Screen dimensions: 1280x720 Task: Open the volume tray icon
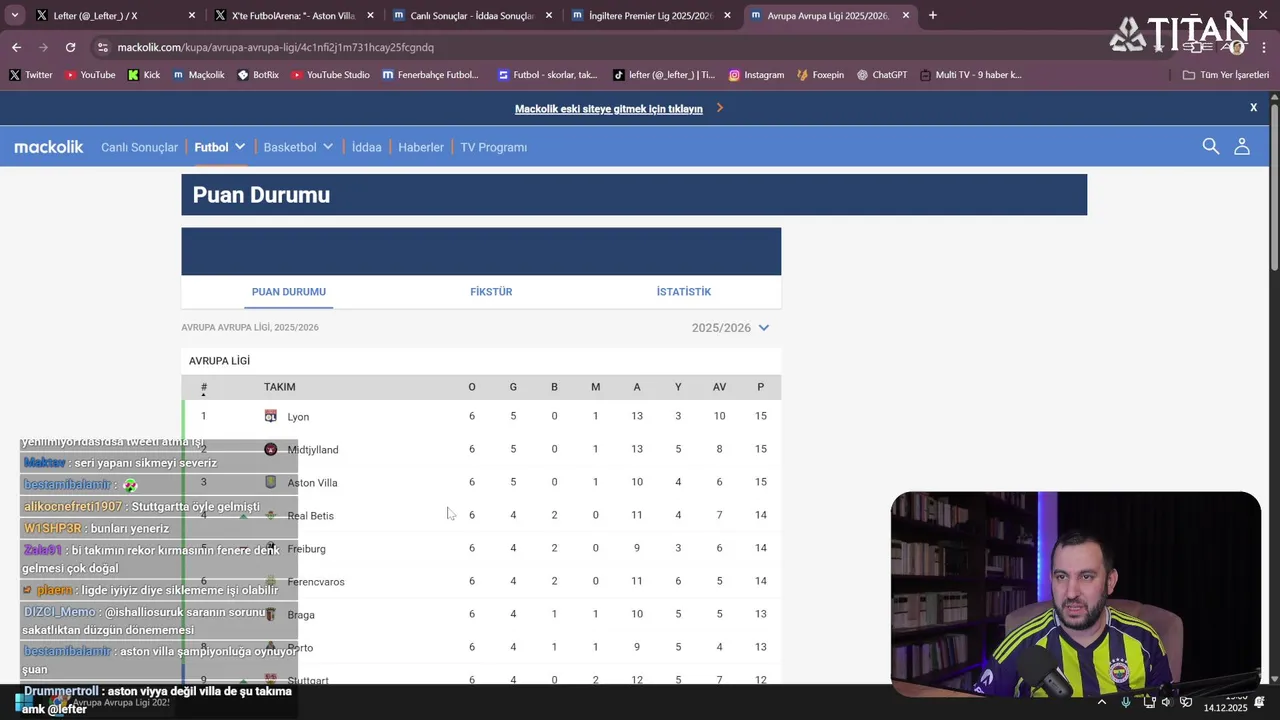pyautogui.click(x=1166, y=702)
